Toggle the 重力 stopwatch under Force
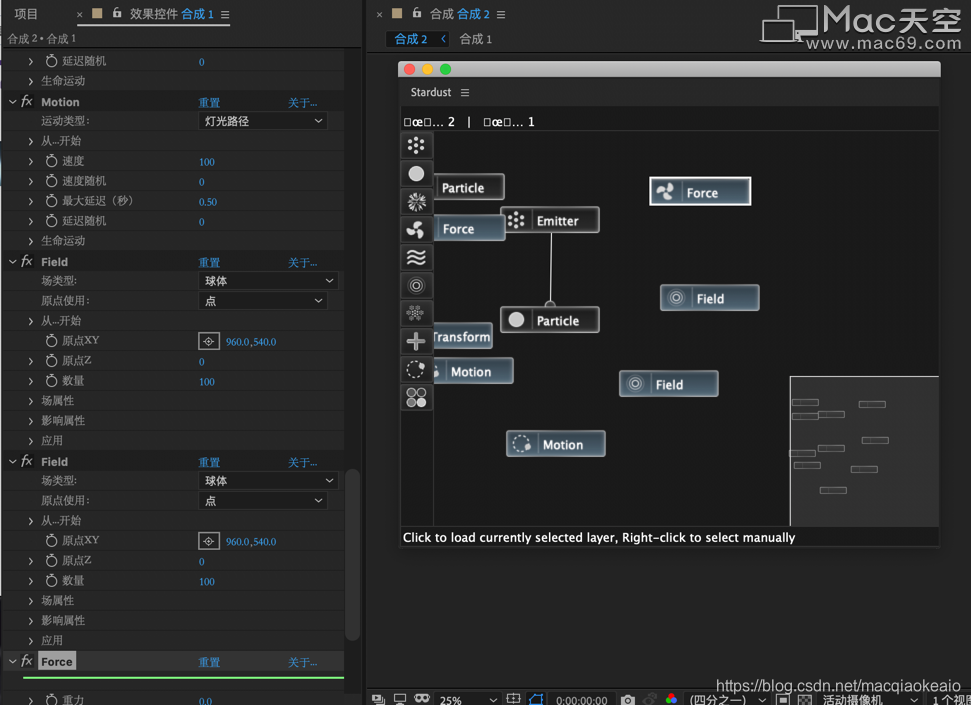Viewport: 971px width, 705px height. coord(51,699)
